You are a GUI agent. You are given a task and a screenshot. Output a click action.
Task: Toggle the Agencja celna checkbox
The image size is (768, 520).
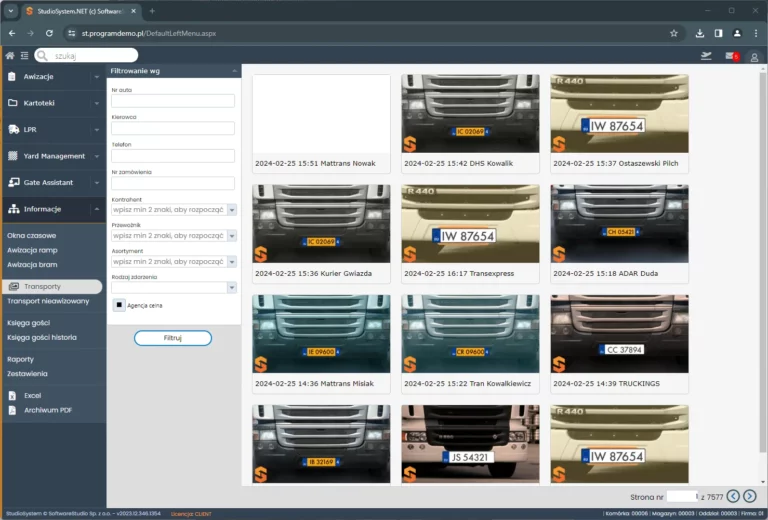tap(118, 305)
